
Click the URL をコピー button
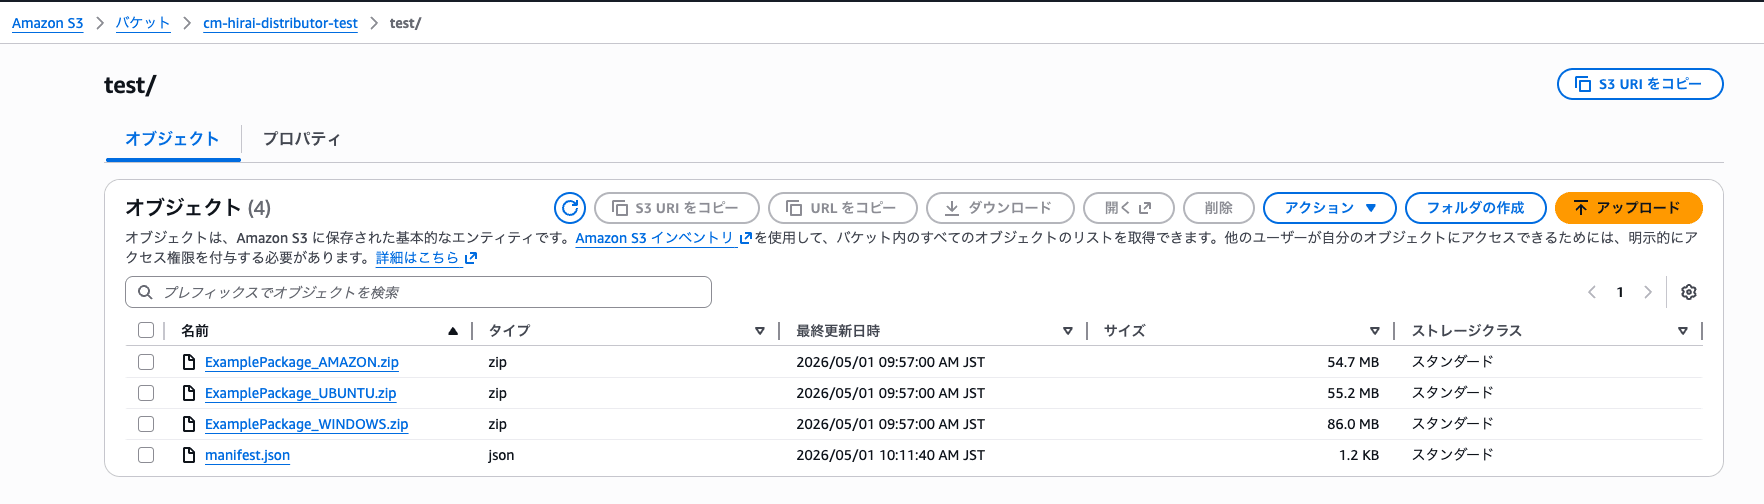tap(842, 208)
